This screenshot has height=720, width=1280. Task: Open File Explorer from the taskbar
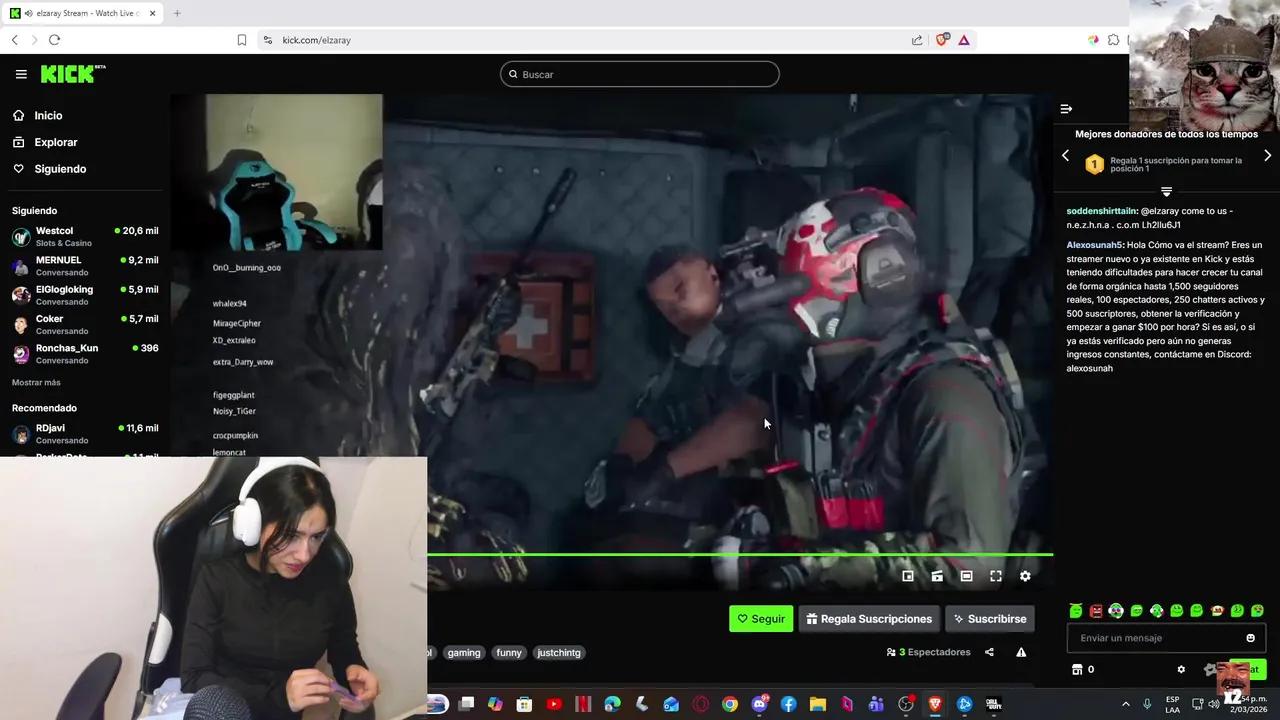click(817, 704)
